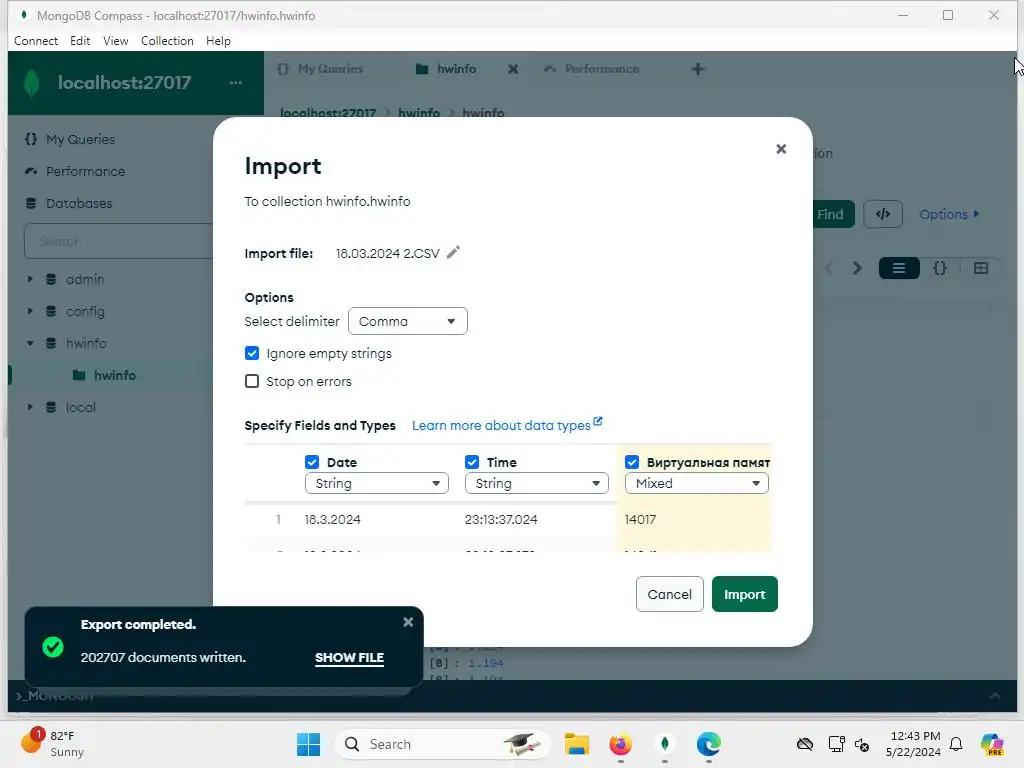Click the sidebar database search field
Image resolution: width=1024 pixels, height=768 pixels.
pyautogui.click(x=119, y=242)
